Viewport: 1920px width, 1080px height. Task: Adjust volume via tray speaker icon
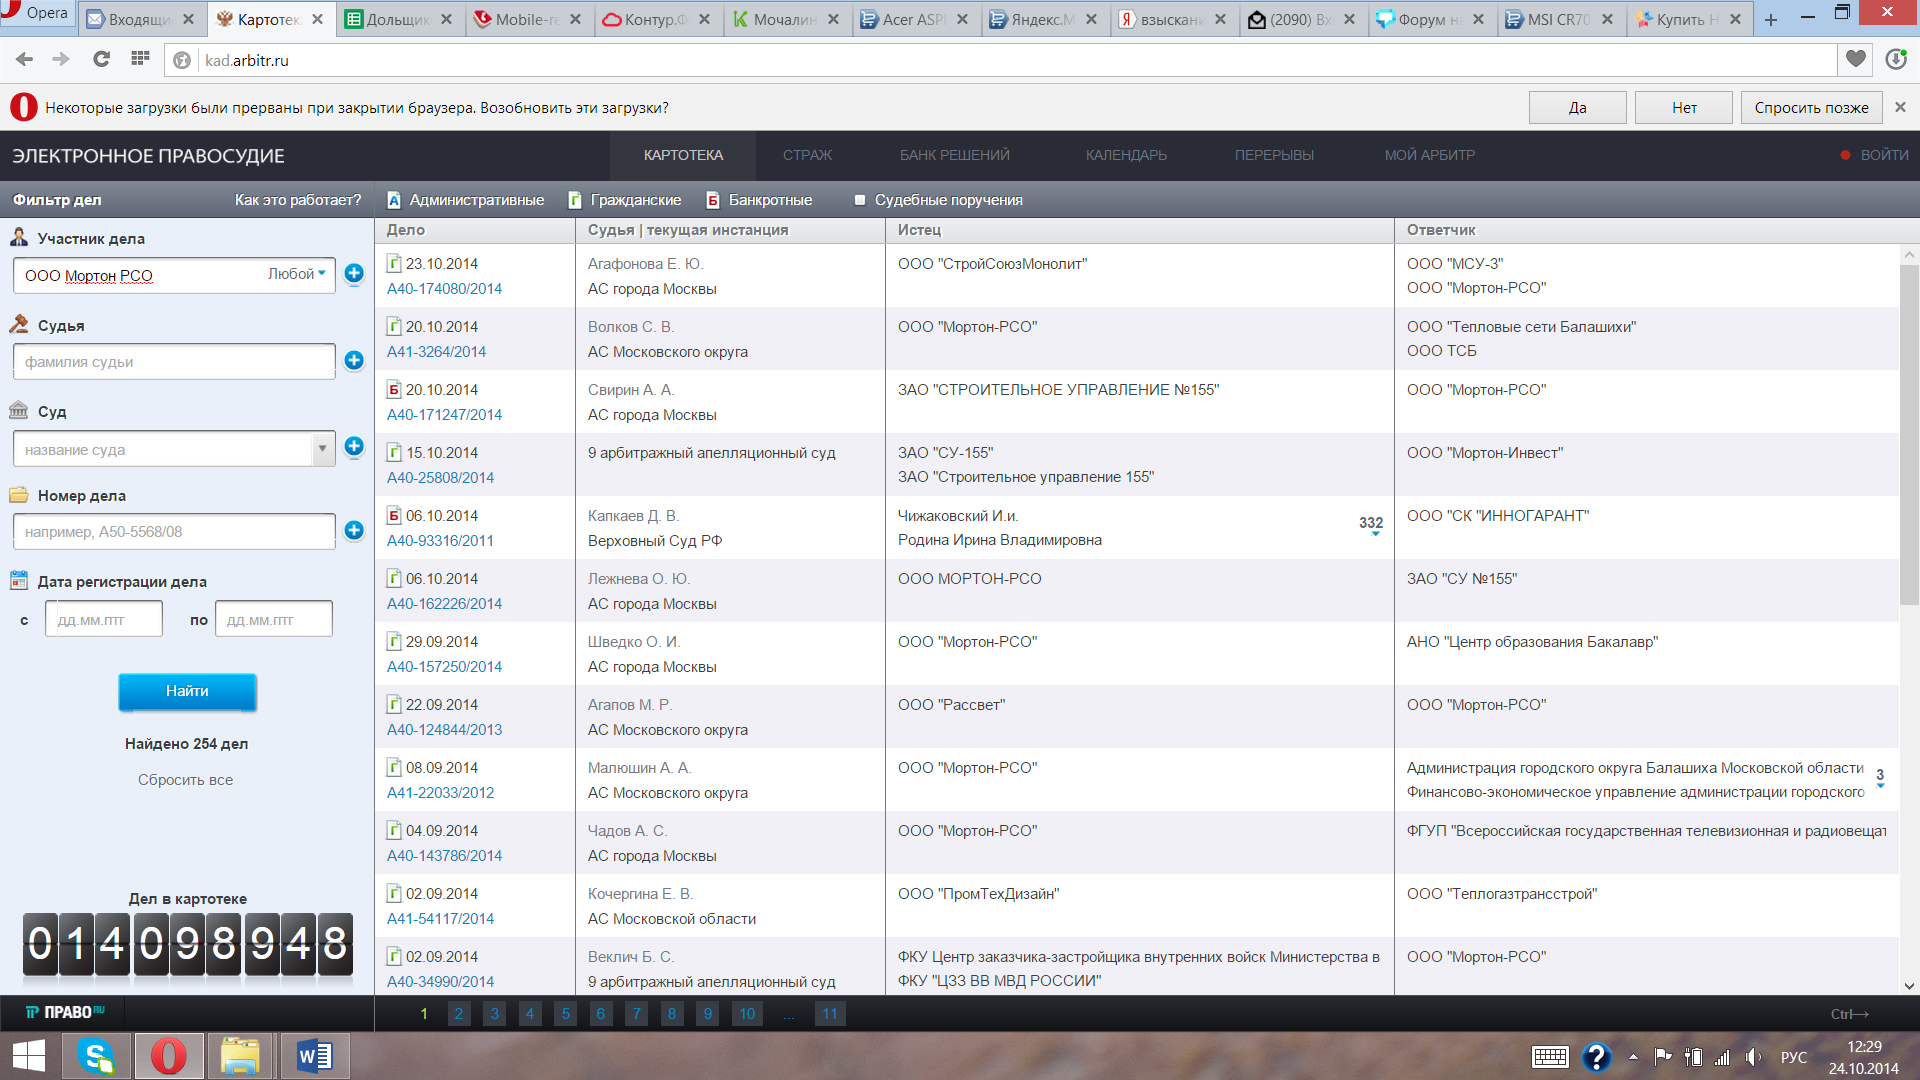pos(1753,1057)
